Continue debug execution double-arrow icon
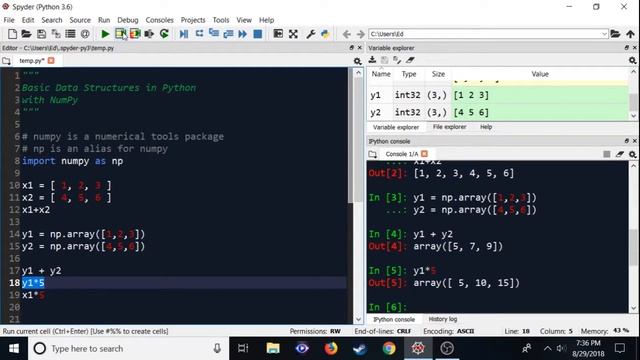This screenshot has width=640, height=360. tap(242, 34)
